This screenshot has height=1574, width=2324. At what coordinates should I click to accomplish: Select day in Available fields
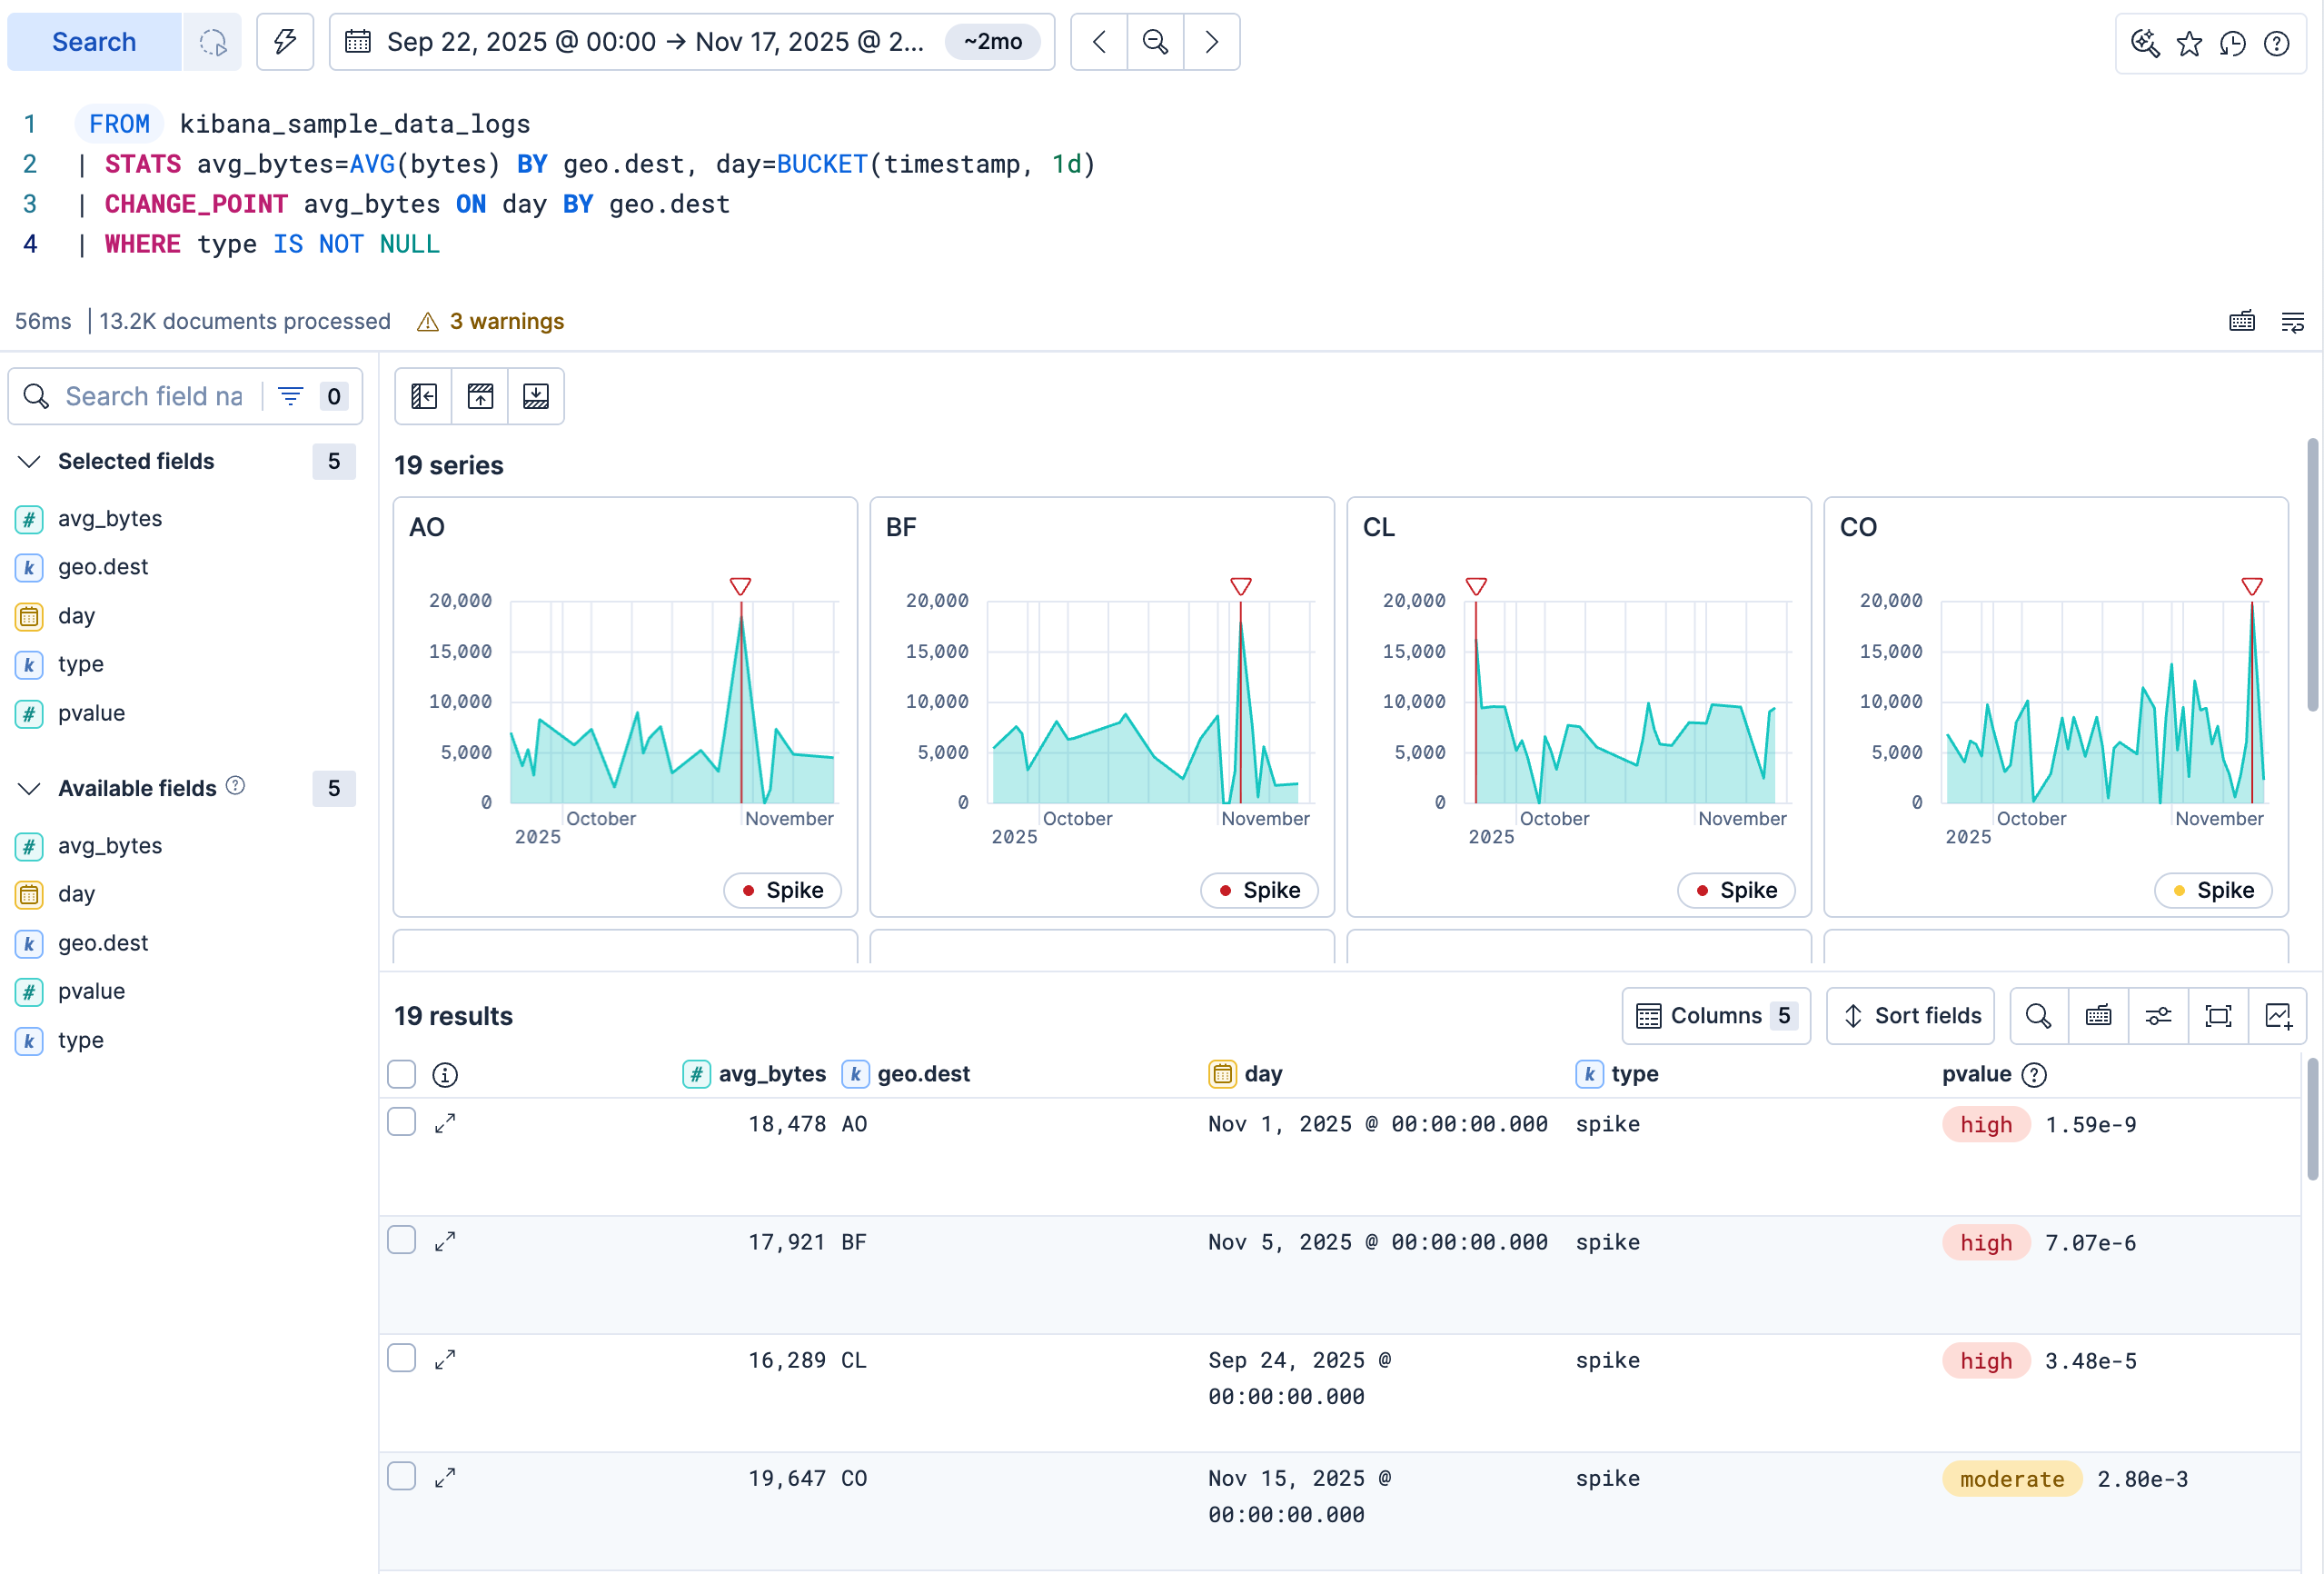pyautogui.click(x=76, y=894)
